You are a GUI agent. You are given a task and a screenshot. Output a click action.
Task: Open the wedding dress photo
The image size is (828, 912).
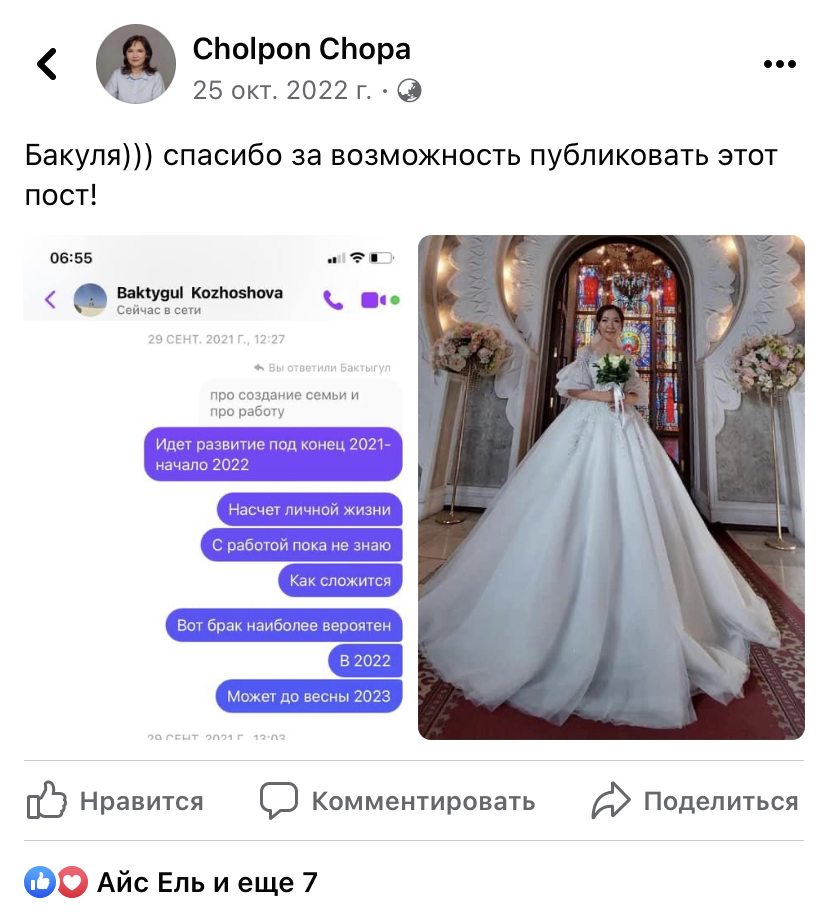(611, 487)
